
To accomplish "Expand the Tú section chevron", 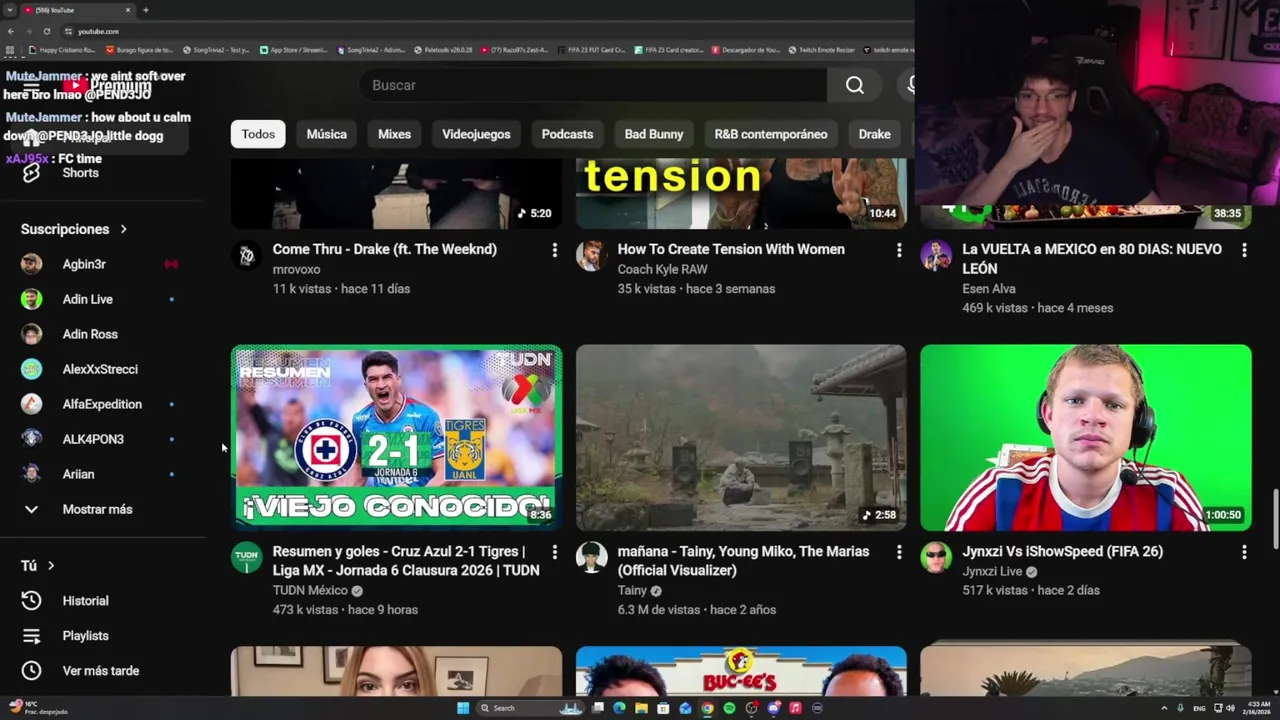I will pyautogui.click(x=51, y=566).
